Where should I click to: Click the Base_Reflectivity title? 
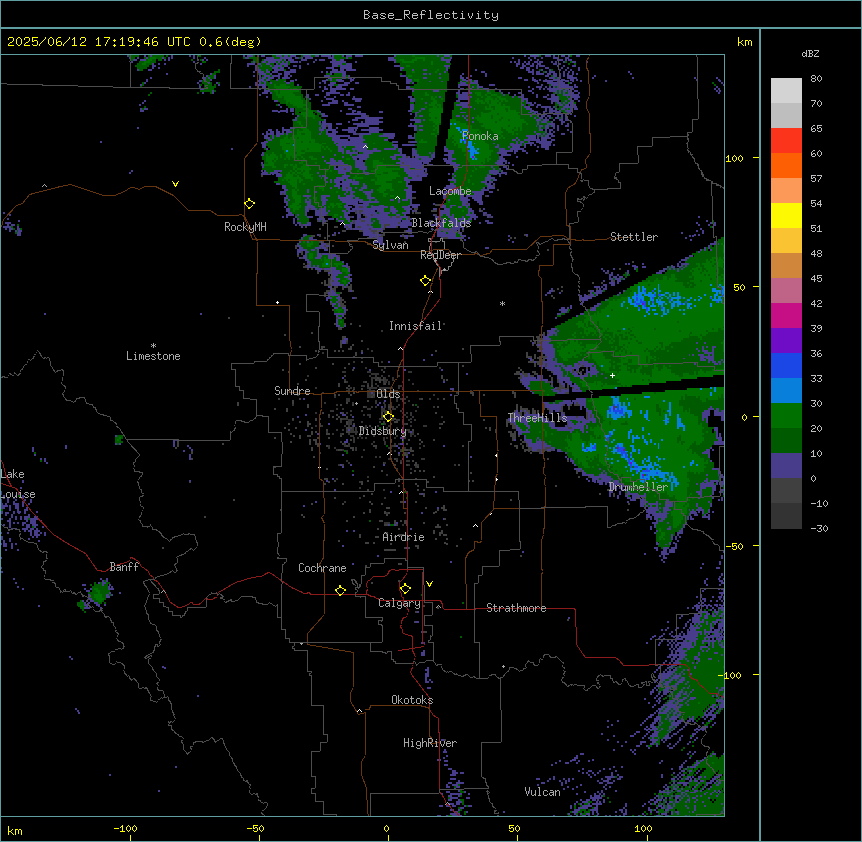pos(431,15)
